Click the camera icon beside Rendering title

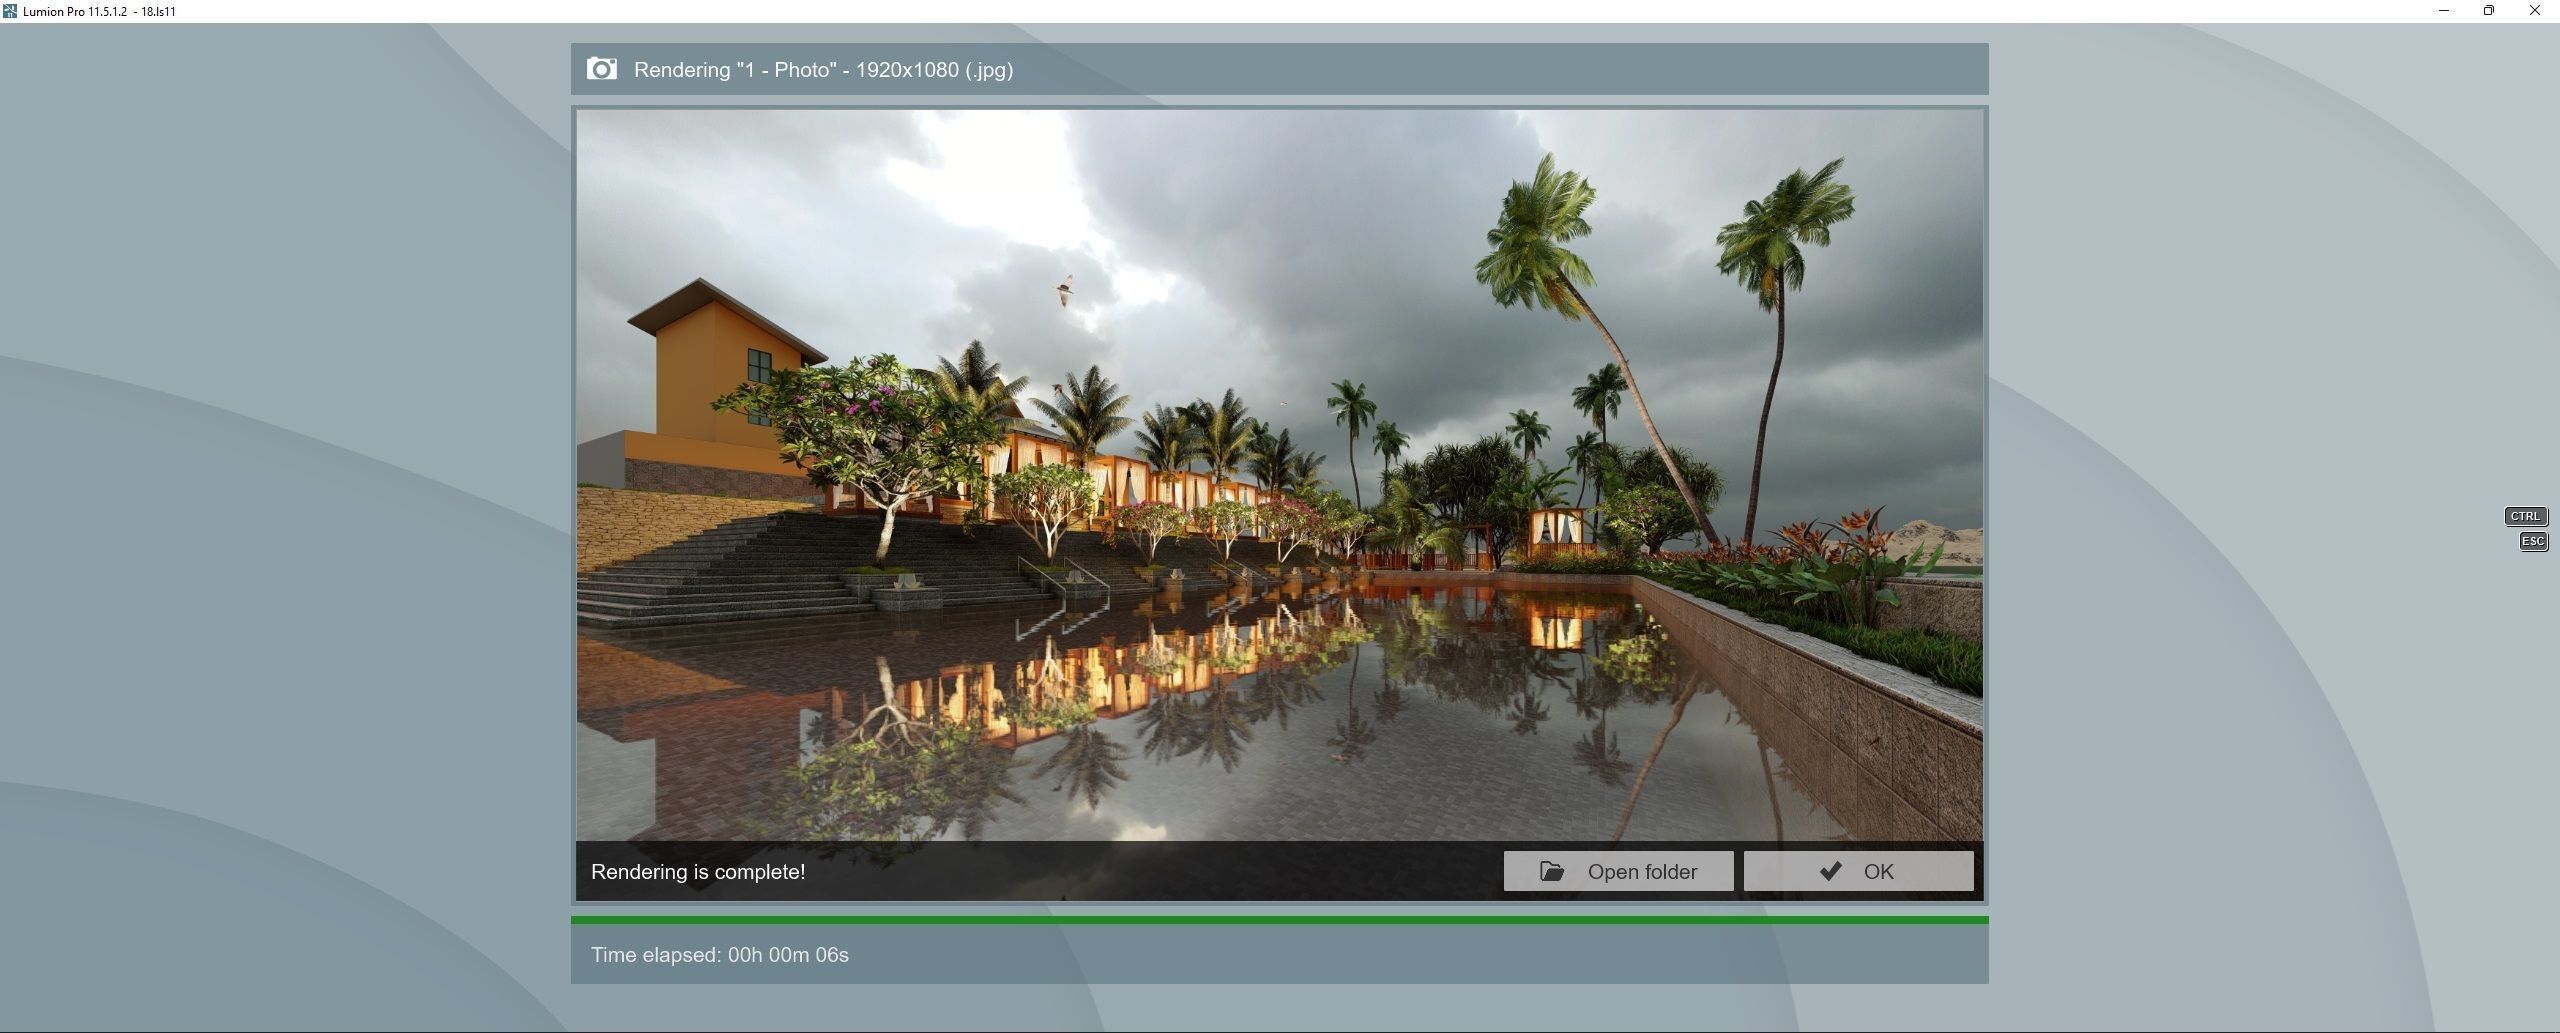(601, 69)
